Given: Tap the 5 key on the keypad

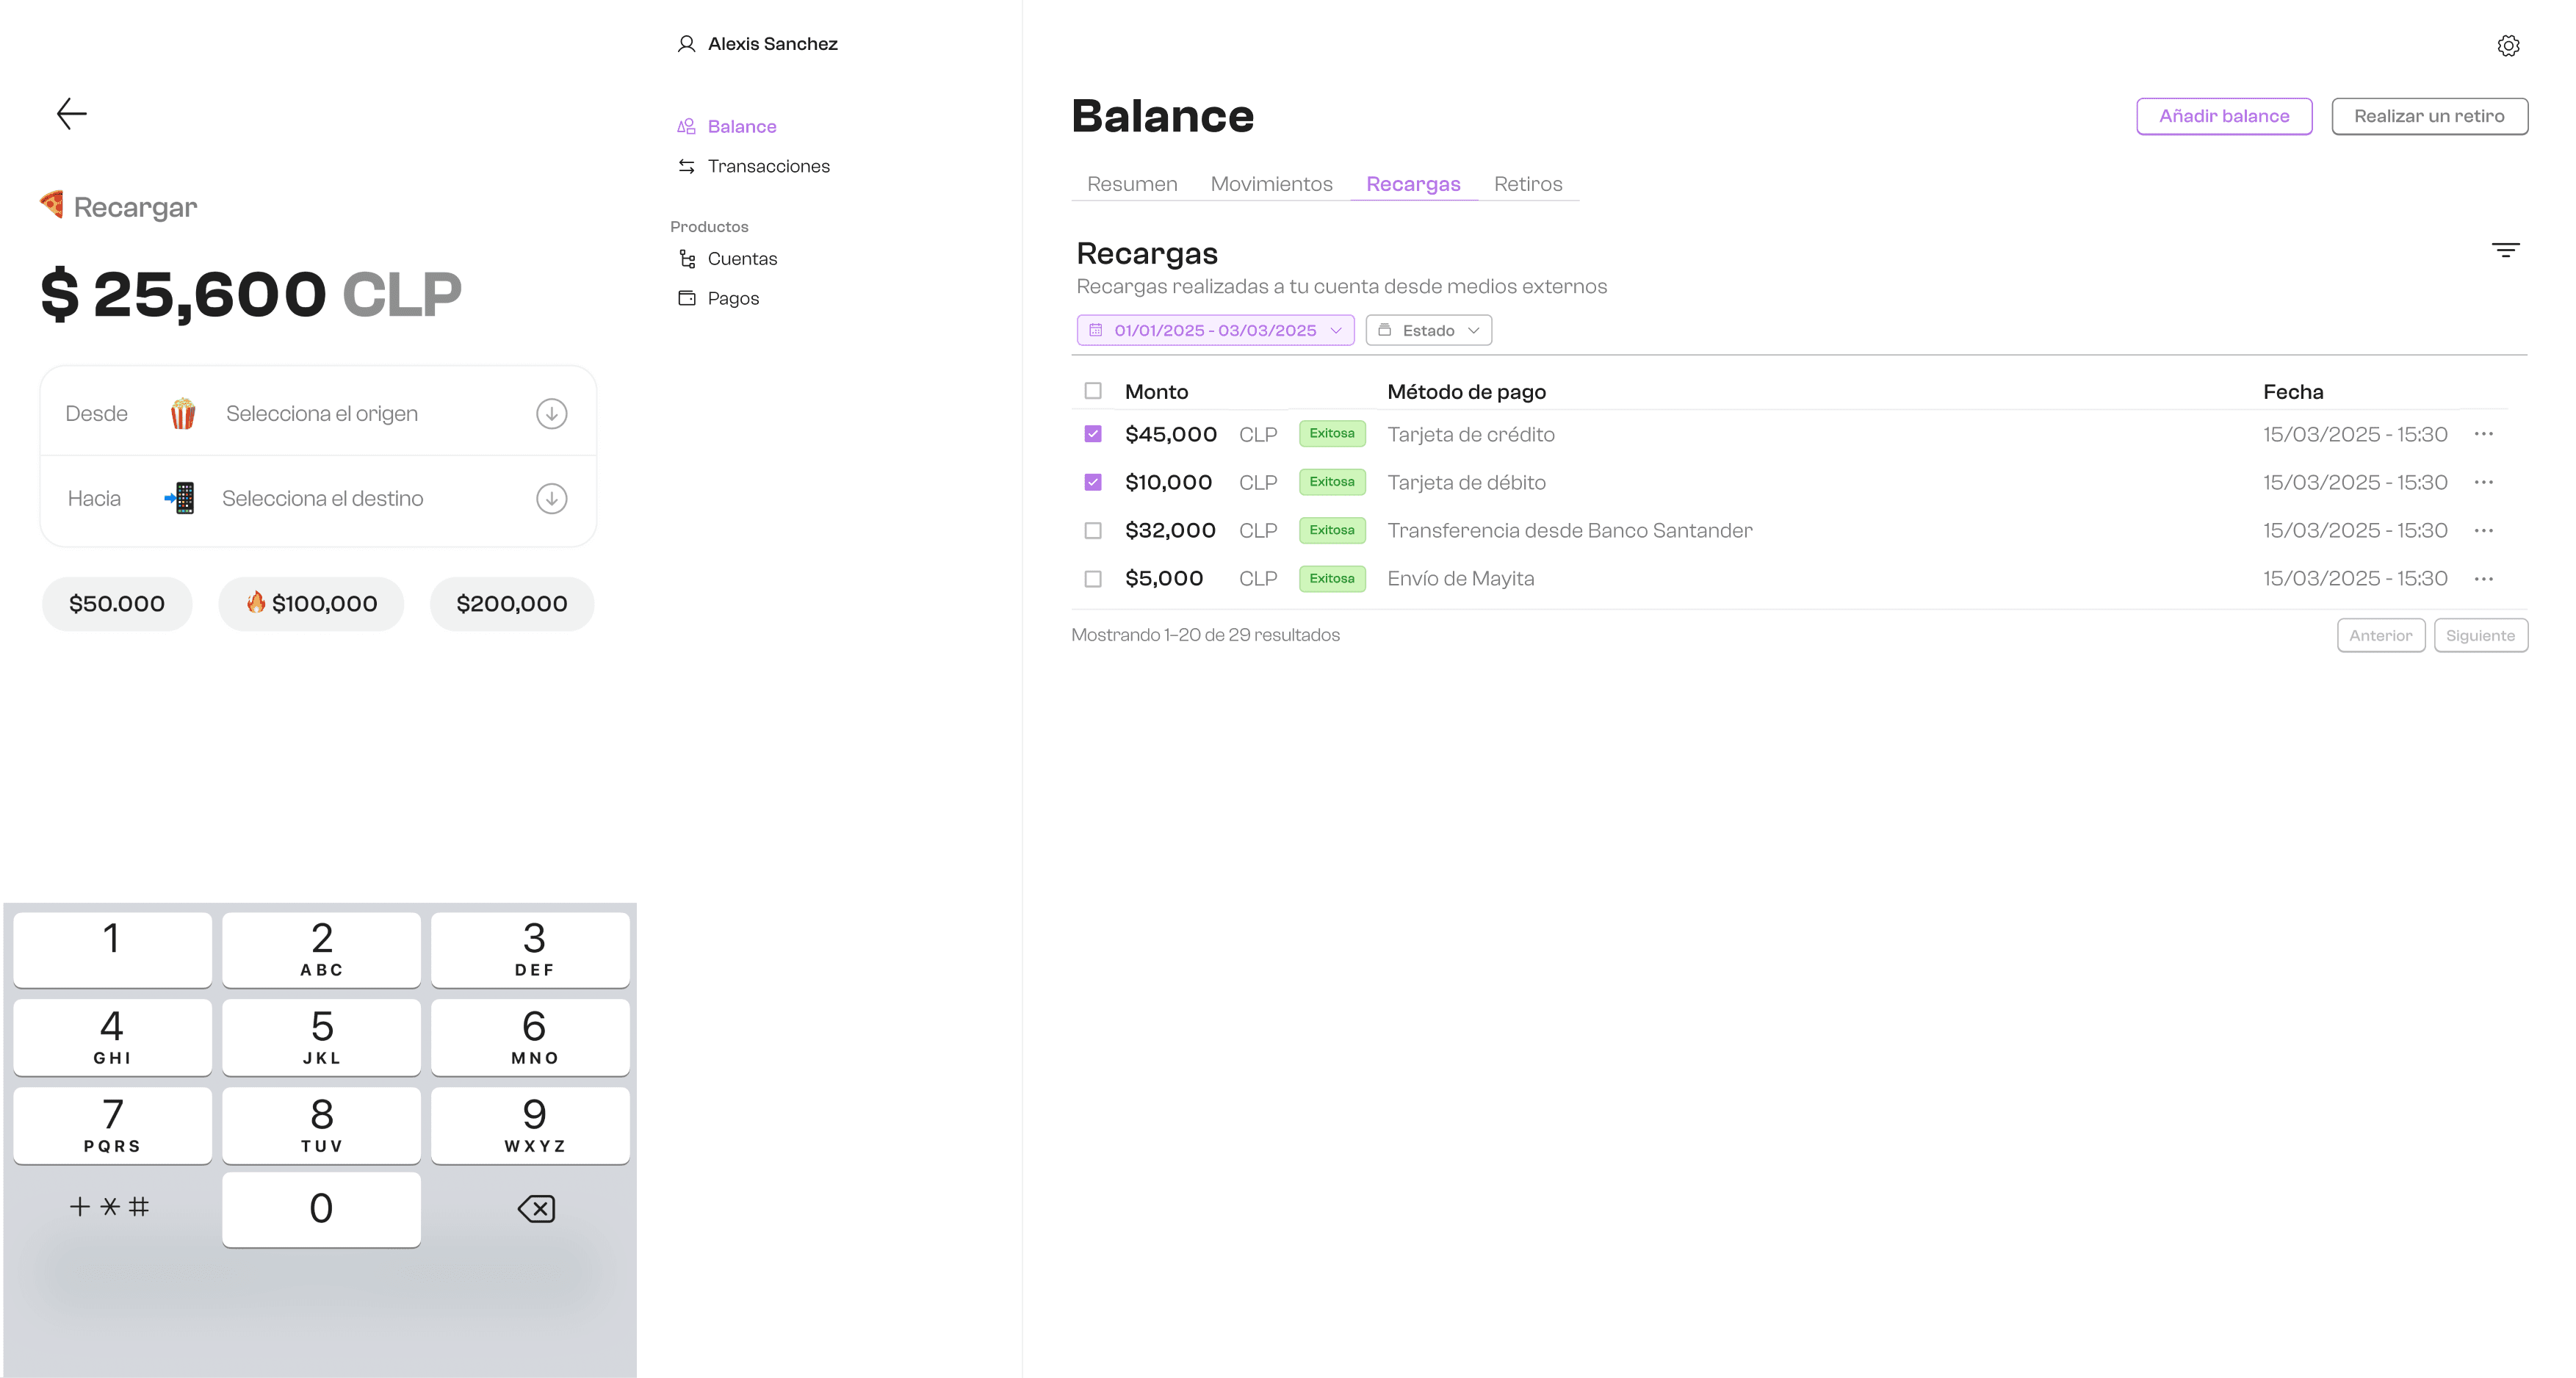Looking at the screenshot, I should coord(321,1037).
